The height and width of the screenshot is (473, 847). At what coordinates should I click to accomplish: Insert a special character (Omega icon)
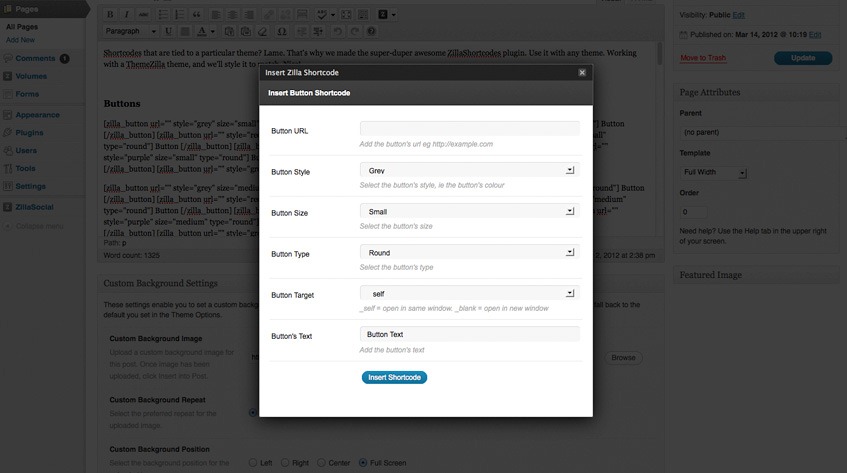point(281,31)
